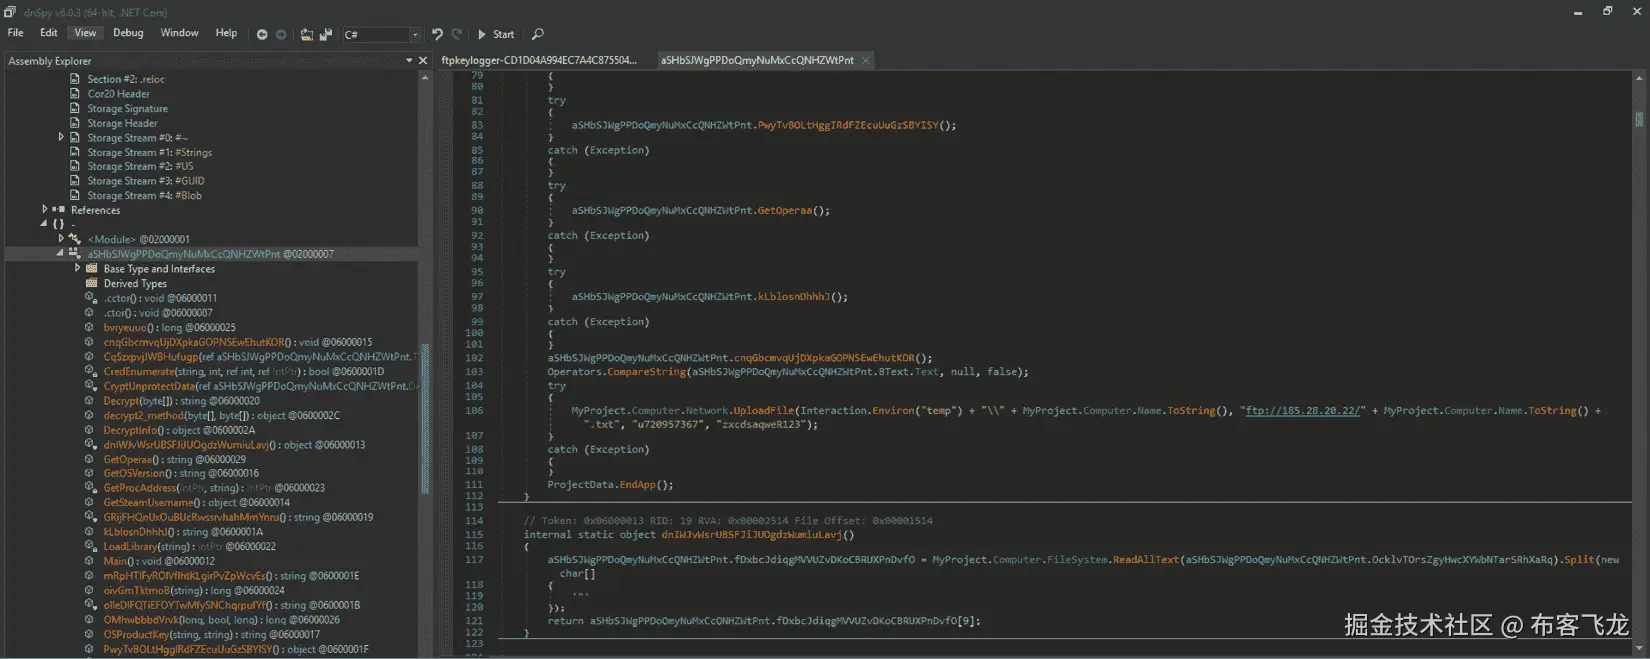The width and height of the screenshot is (1650, 659).
Task: Select Storage Stream #2: #US tree item
Action: pyautogui.click(x=140, y=166)
